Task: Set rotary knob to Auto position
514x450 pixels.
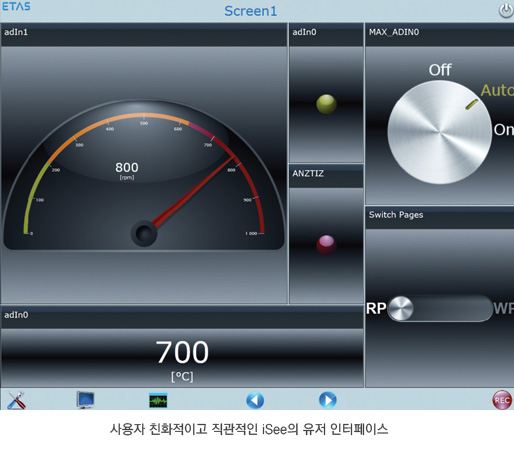Action: [497, 90]
